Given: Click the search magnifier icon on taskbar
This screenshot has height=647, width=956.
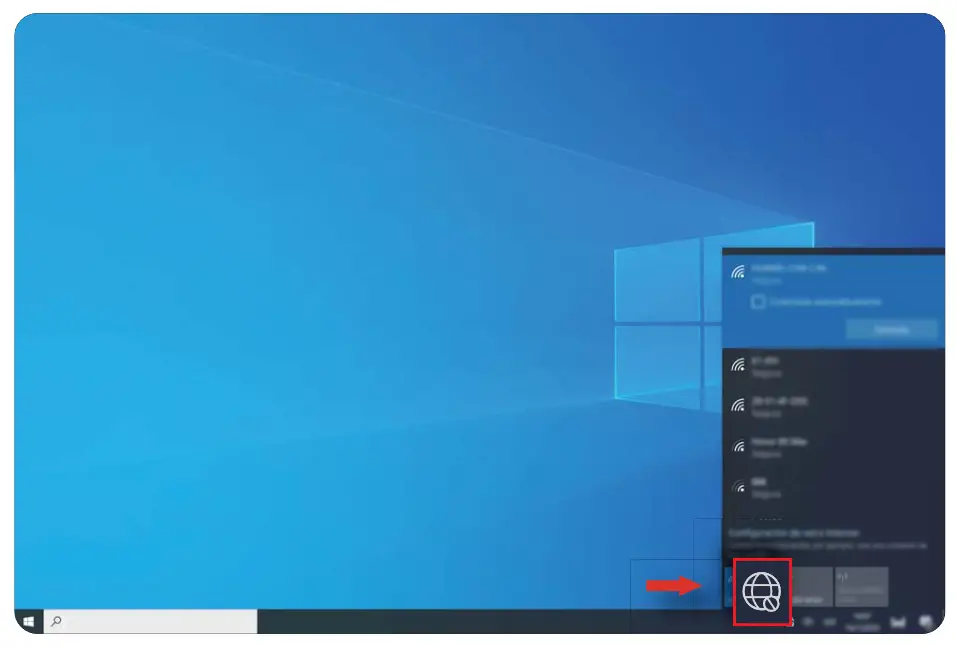Looking at the screenshot, I should tap(56, 622).
